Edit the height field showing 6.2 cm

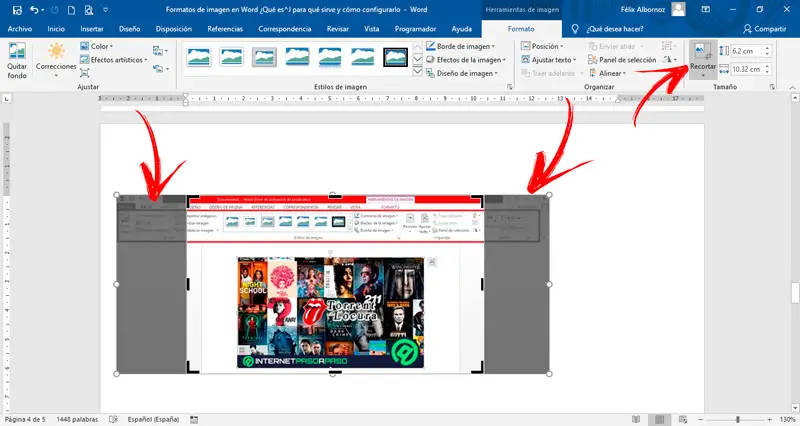point(746,51)
